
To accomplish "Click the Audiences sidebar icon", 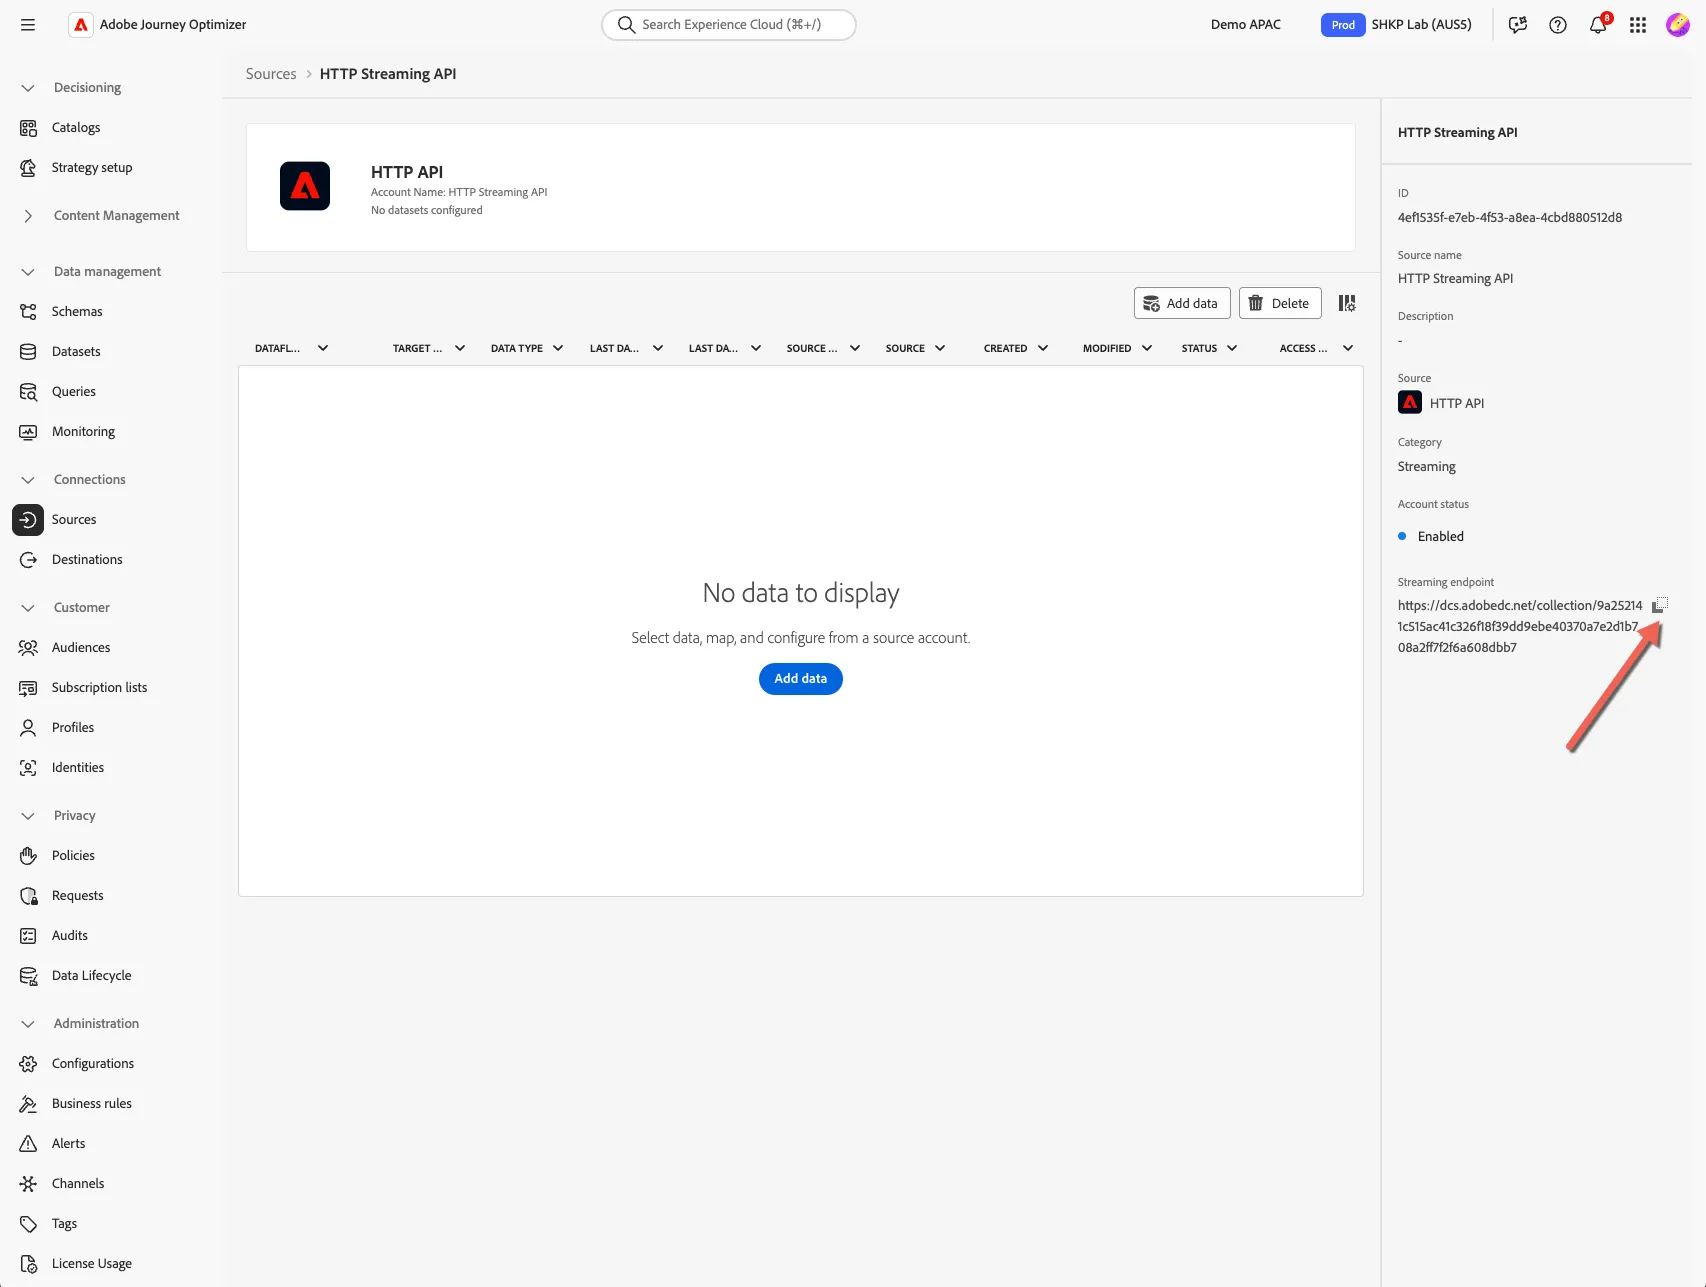I will [x=28, y=648].
